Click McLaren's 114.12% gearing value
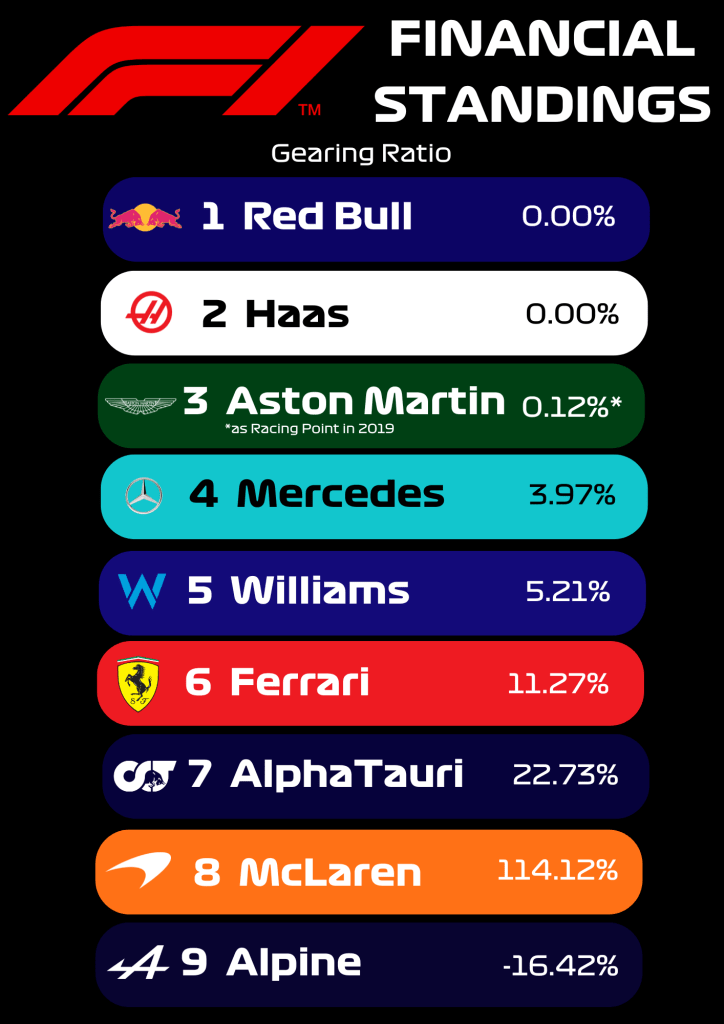 (557, 871)
